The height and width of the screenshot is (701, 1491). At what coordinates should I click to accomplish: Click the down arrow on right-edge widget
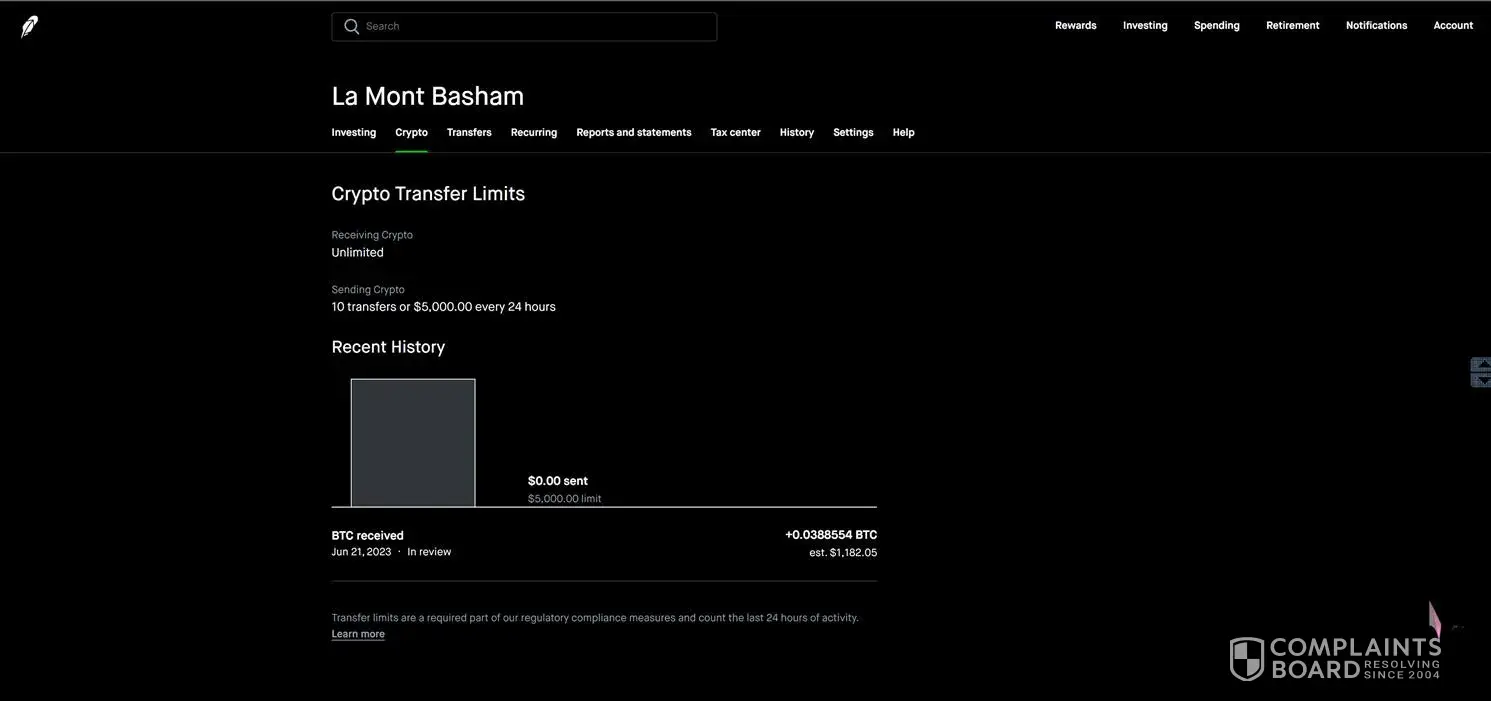(x=1481, y=379)
